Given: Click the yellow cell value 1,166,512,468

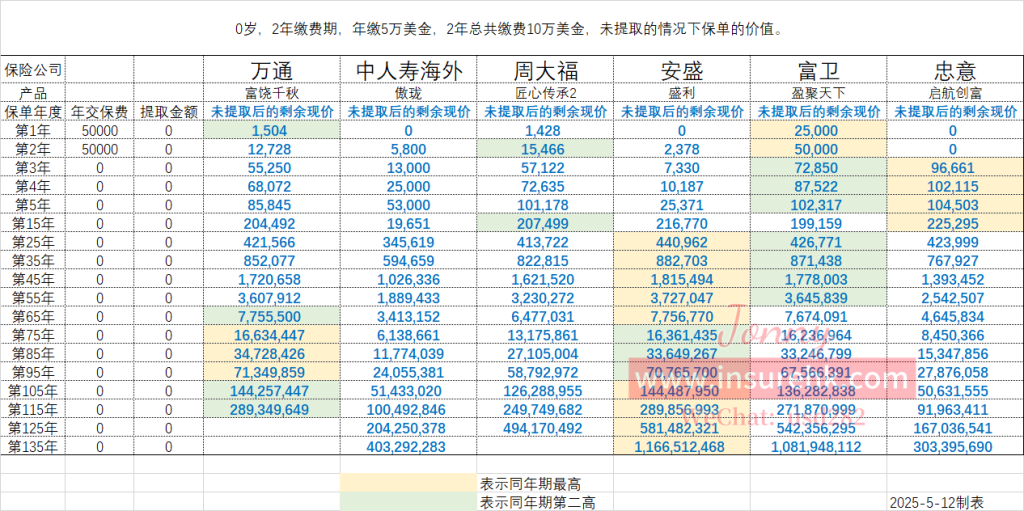Looking at the screenshot, I should [682, 448].
